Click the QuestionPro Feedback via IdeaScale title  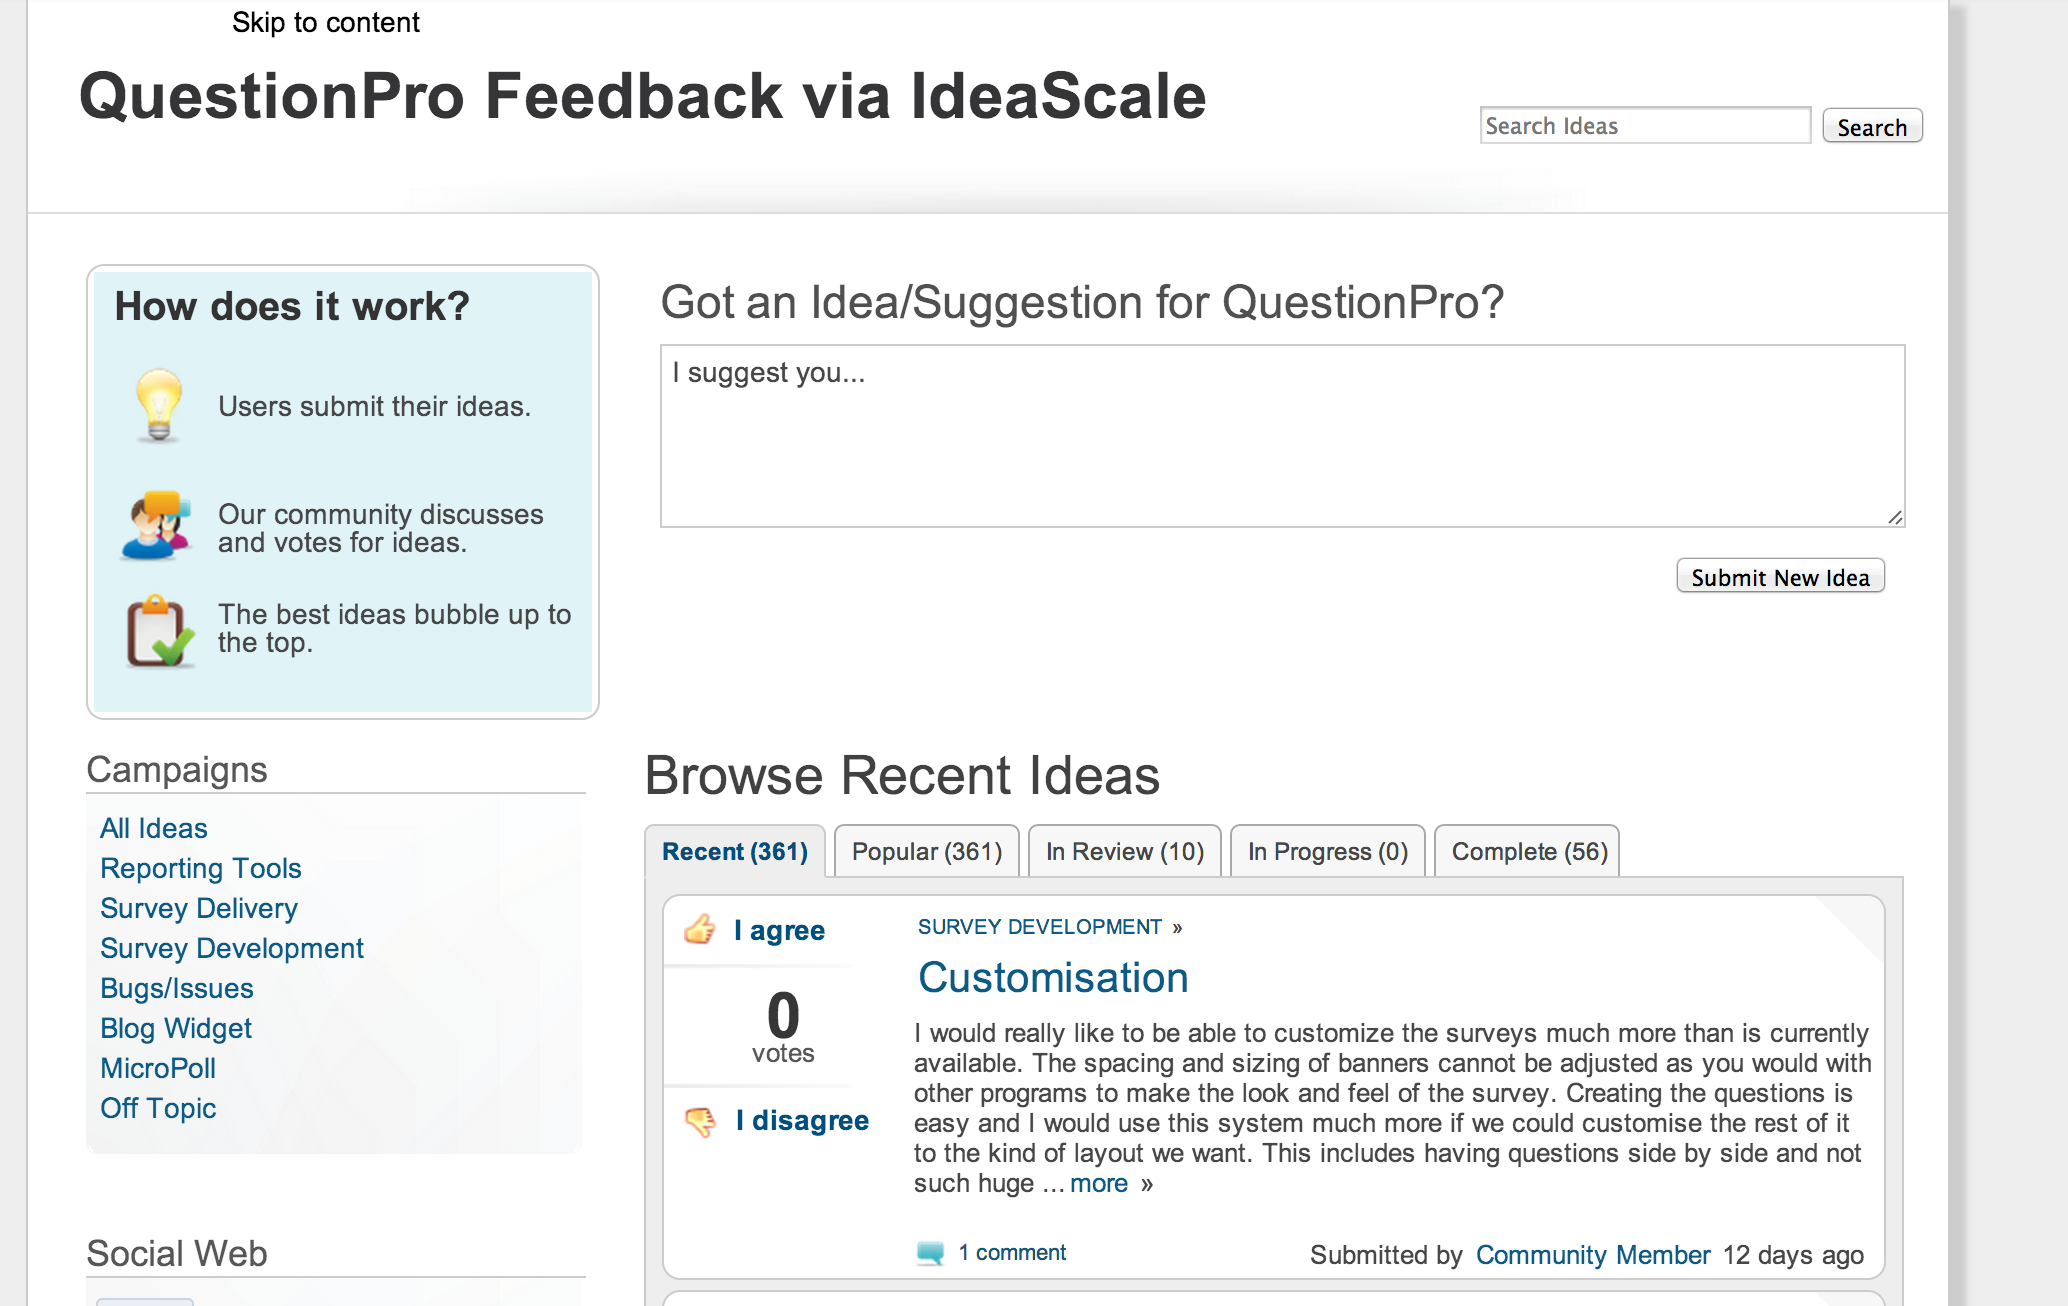tap(643, 96)
